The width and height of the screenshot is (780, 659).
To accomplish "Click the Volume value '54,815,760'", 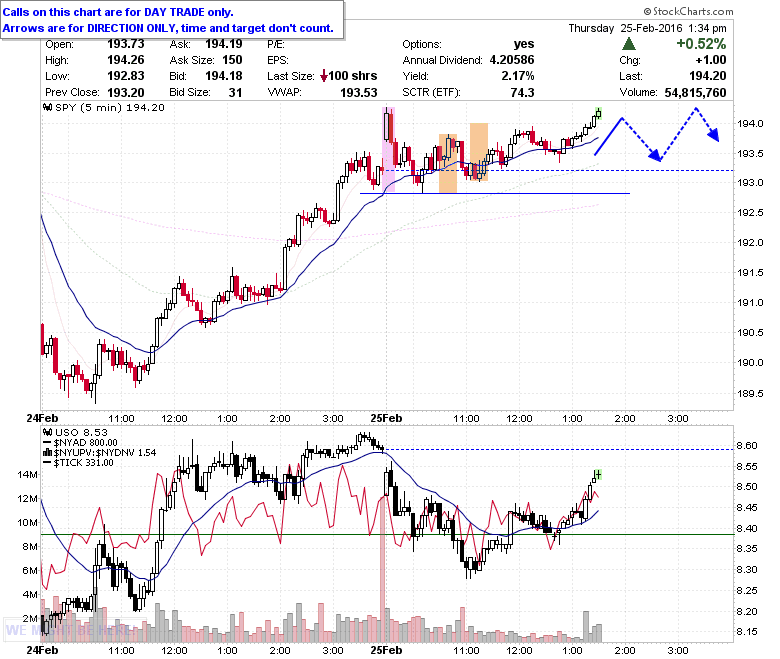I will 695,93.
